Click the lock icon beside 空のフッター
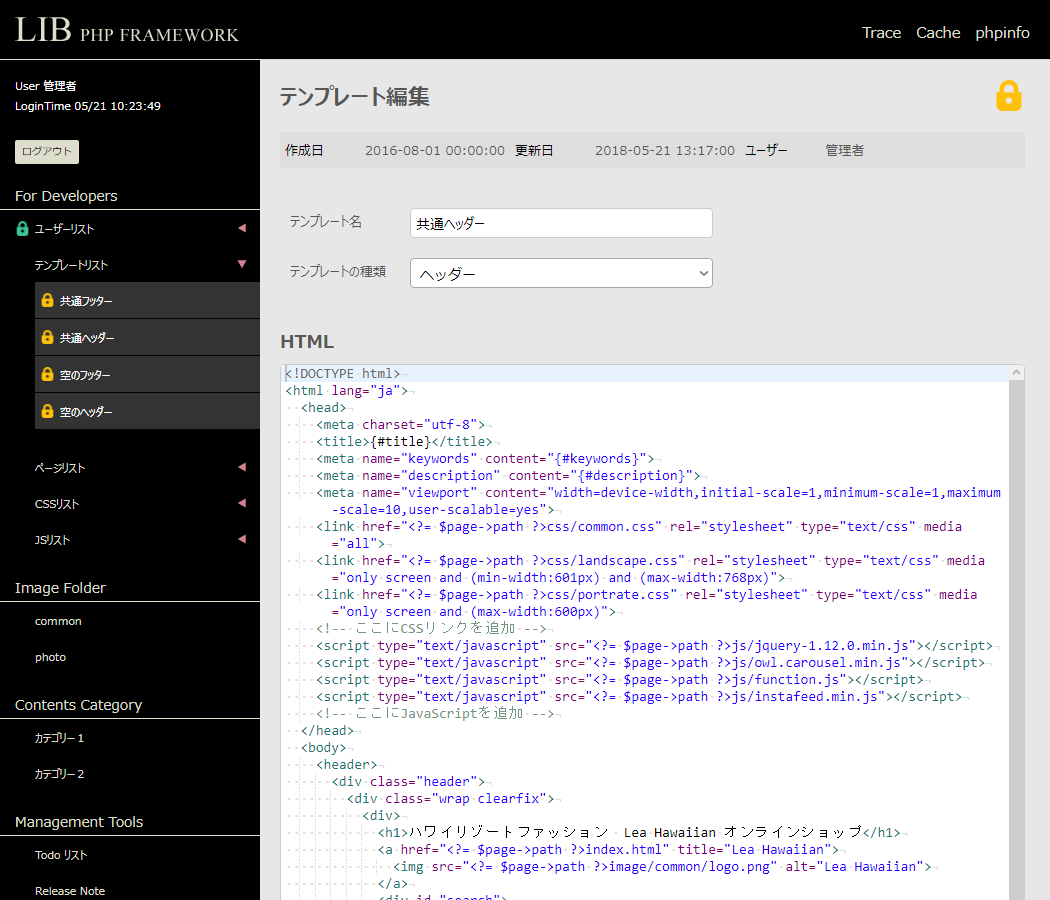This screenshot has height=900, width=1050. click(x=46, y=375)
